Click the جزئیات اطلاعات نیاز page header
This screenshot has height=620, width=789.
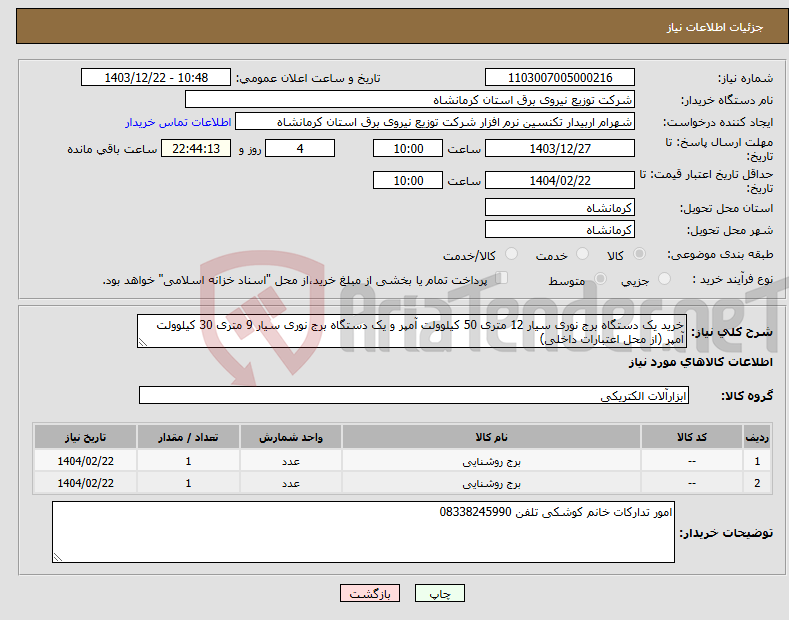click(715, 27)
